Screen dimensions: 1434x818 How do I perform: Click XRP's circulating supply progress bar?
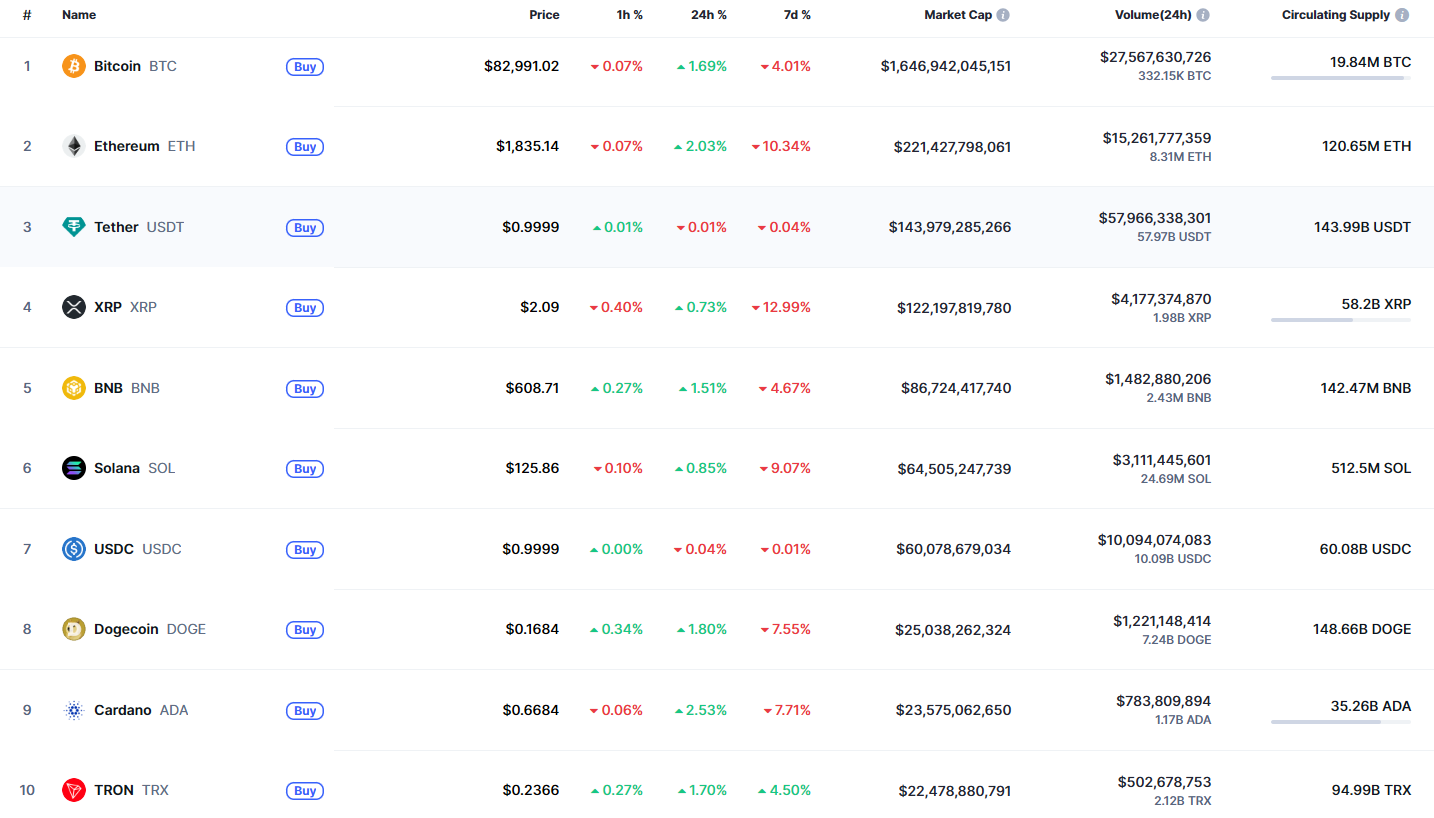pyautogui.click(x=1341, y=320)
